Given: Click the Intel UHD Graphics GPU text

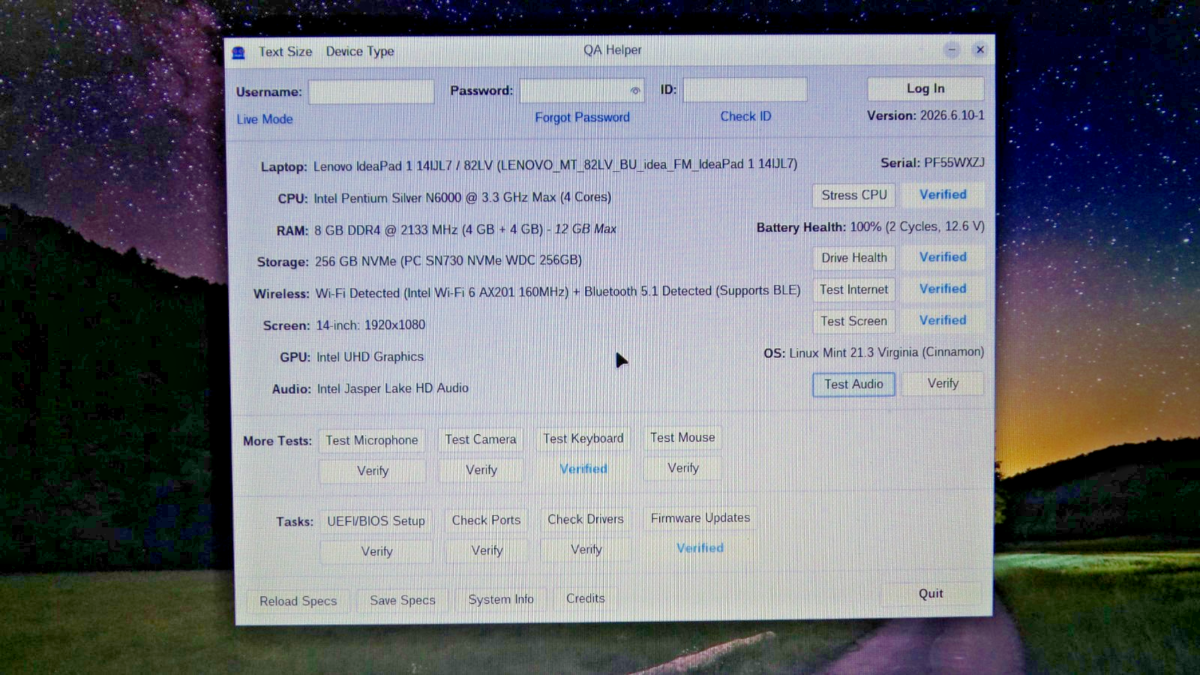Looking at the screenshot, I should point(370,357).
